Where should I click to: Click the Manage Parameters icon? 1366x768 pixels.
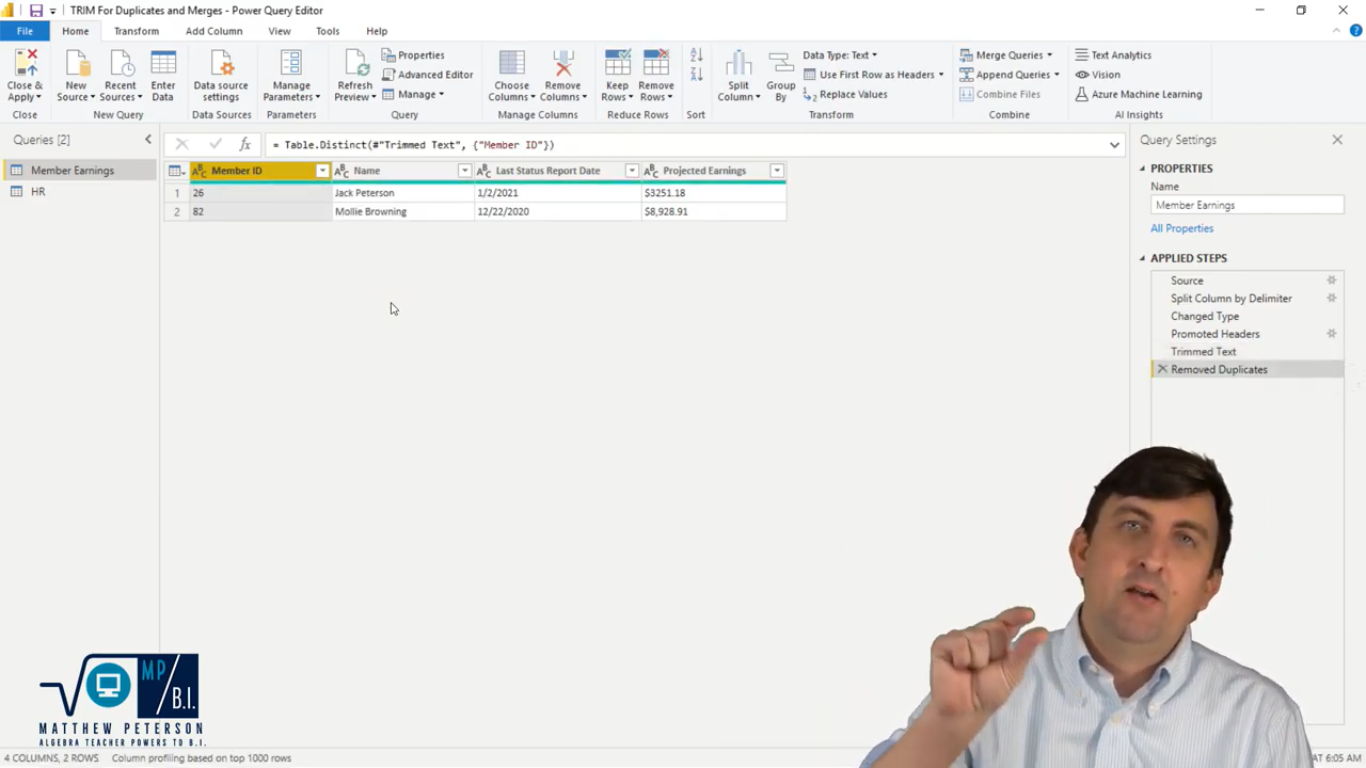click(291, 64)
